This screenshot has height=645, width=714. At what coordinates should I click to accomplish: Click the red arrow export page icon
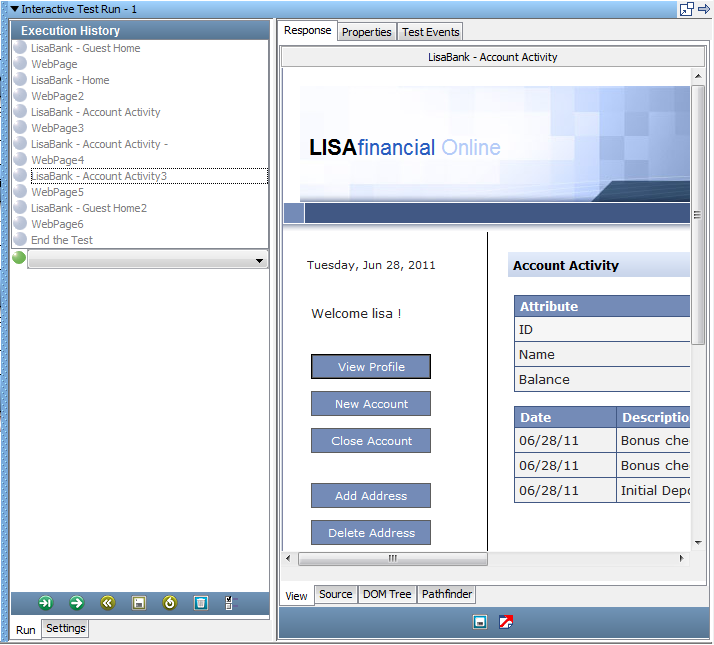tap(506, 622)
